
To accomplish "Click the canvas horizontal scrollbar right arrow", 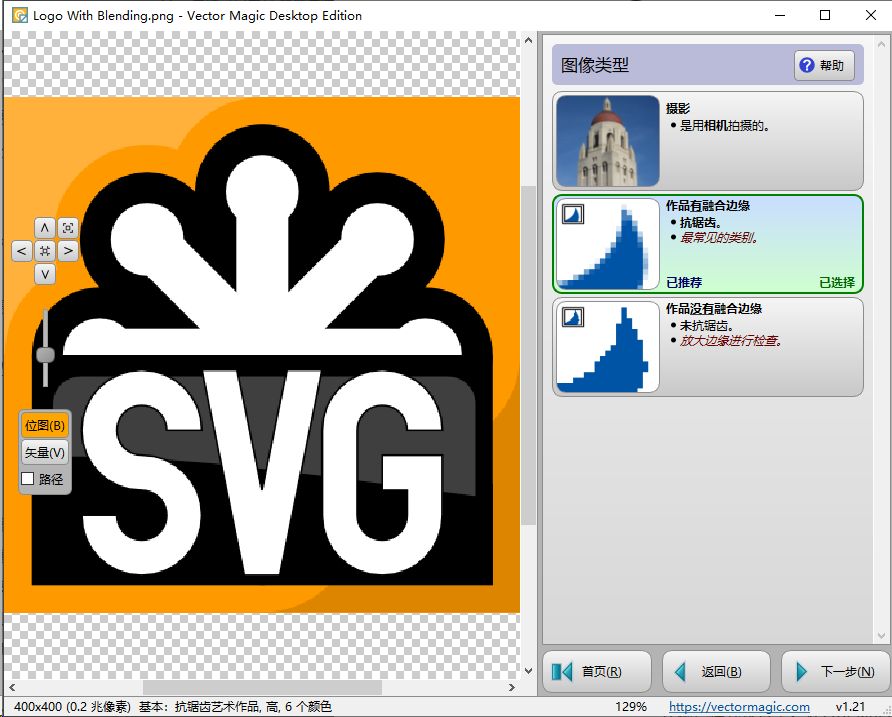I will click(511, 687).
